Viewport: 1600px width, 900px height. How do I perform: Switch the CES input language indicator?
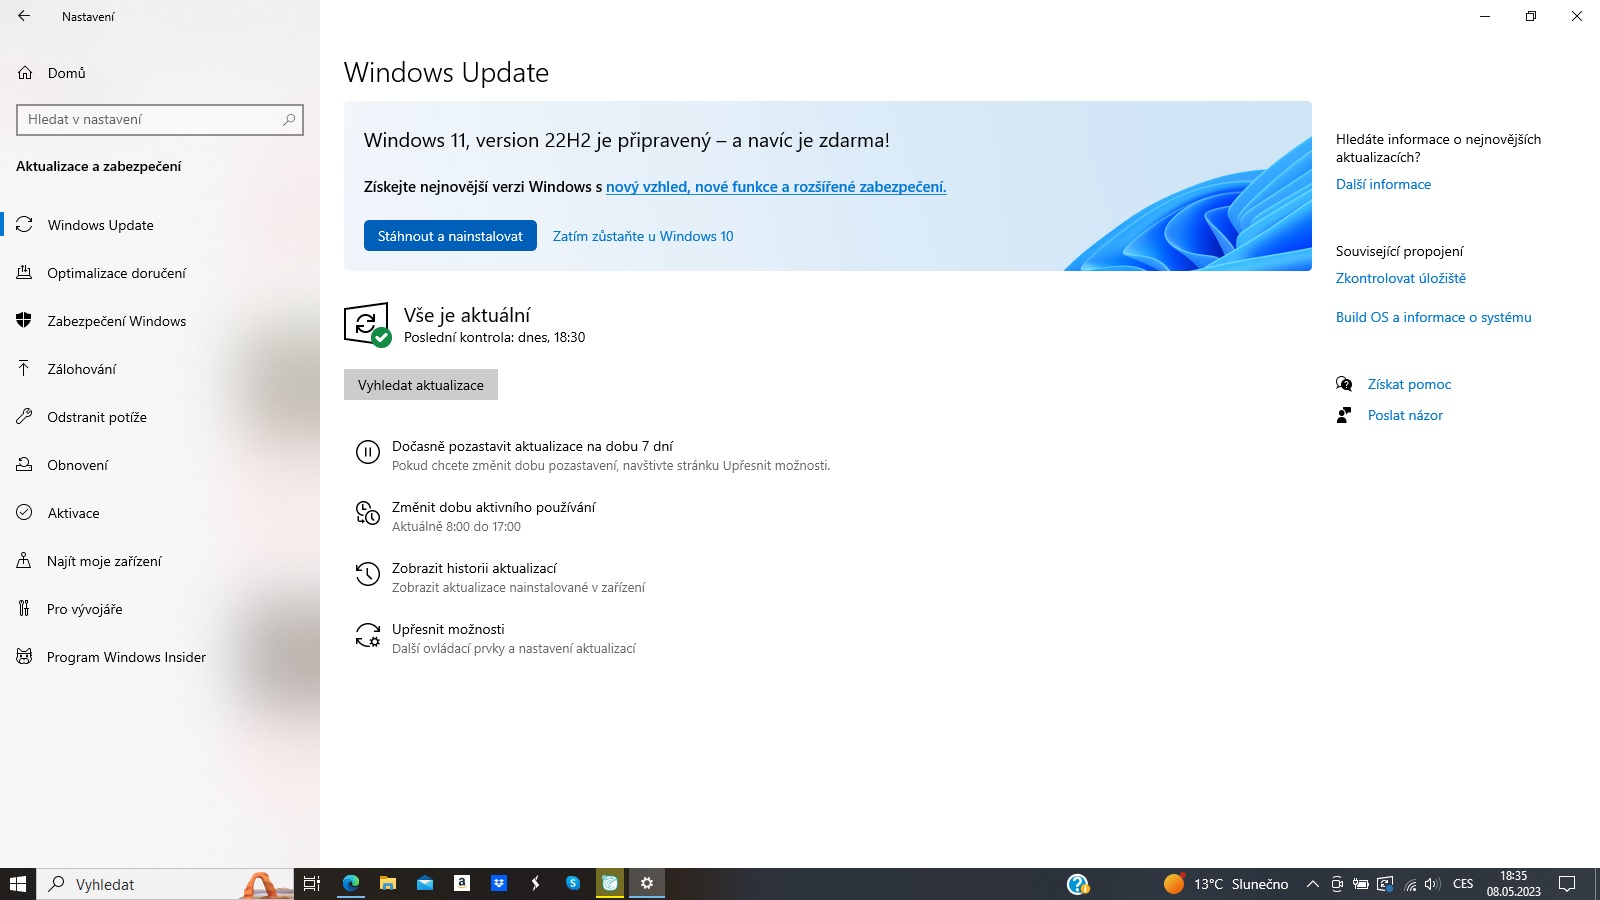pyautogui.click(x=1463, y=884)
